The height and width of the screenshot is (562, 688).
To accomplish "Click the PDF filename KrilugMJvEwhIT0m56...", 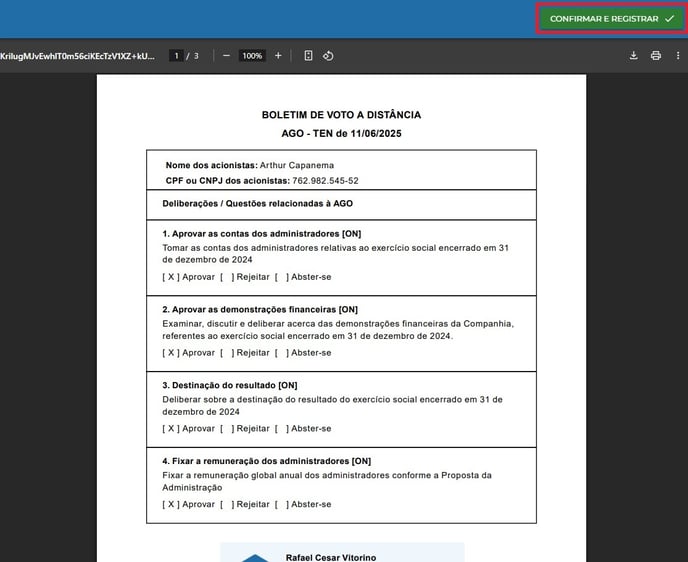I will 77,56.
